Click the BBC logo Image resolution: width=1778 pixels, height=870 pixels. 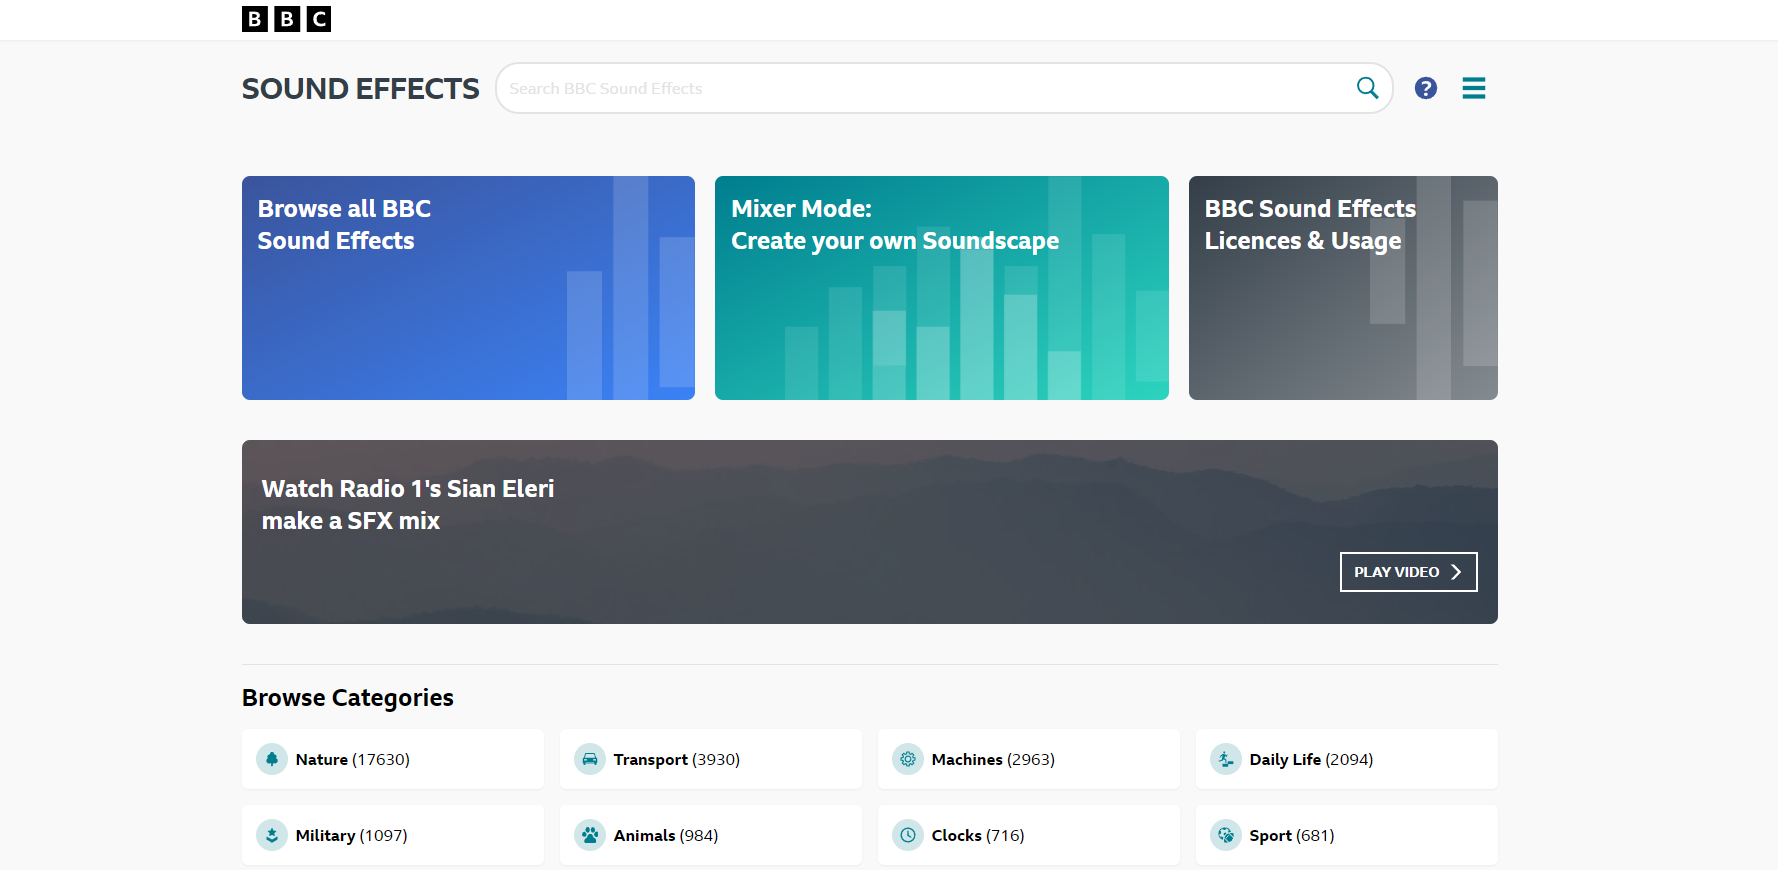286,19
